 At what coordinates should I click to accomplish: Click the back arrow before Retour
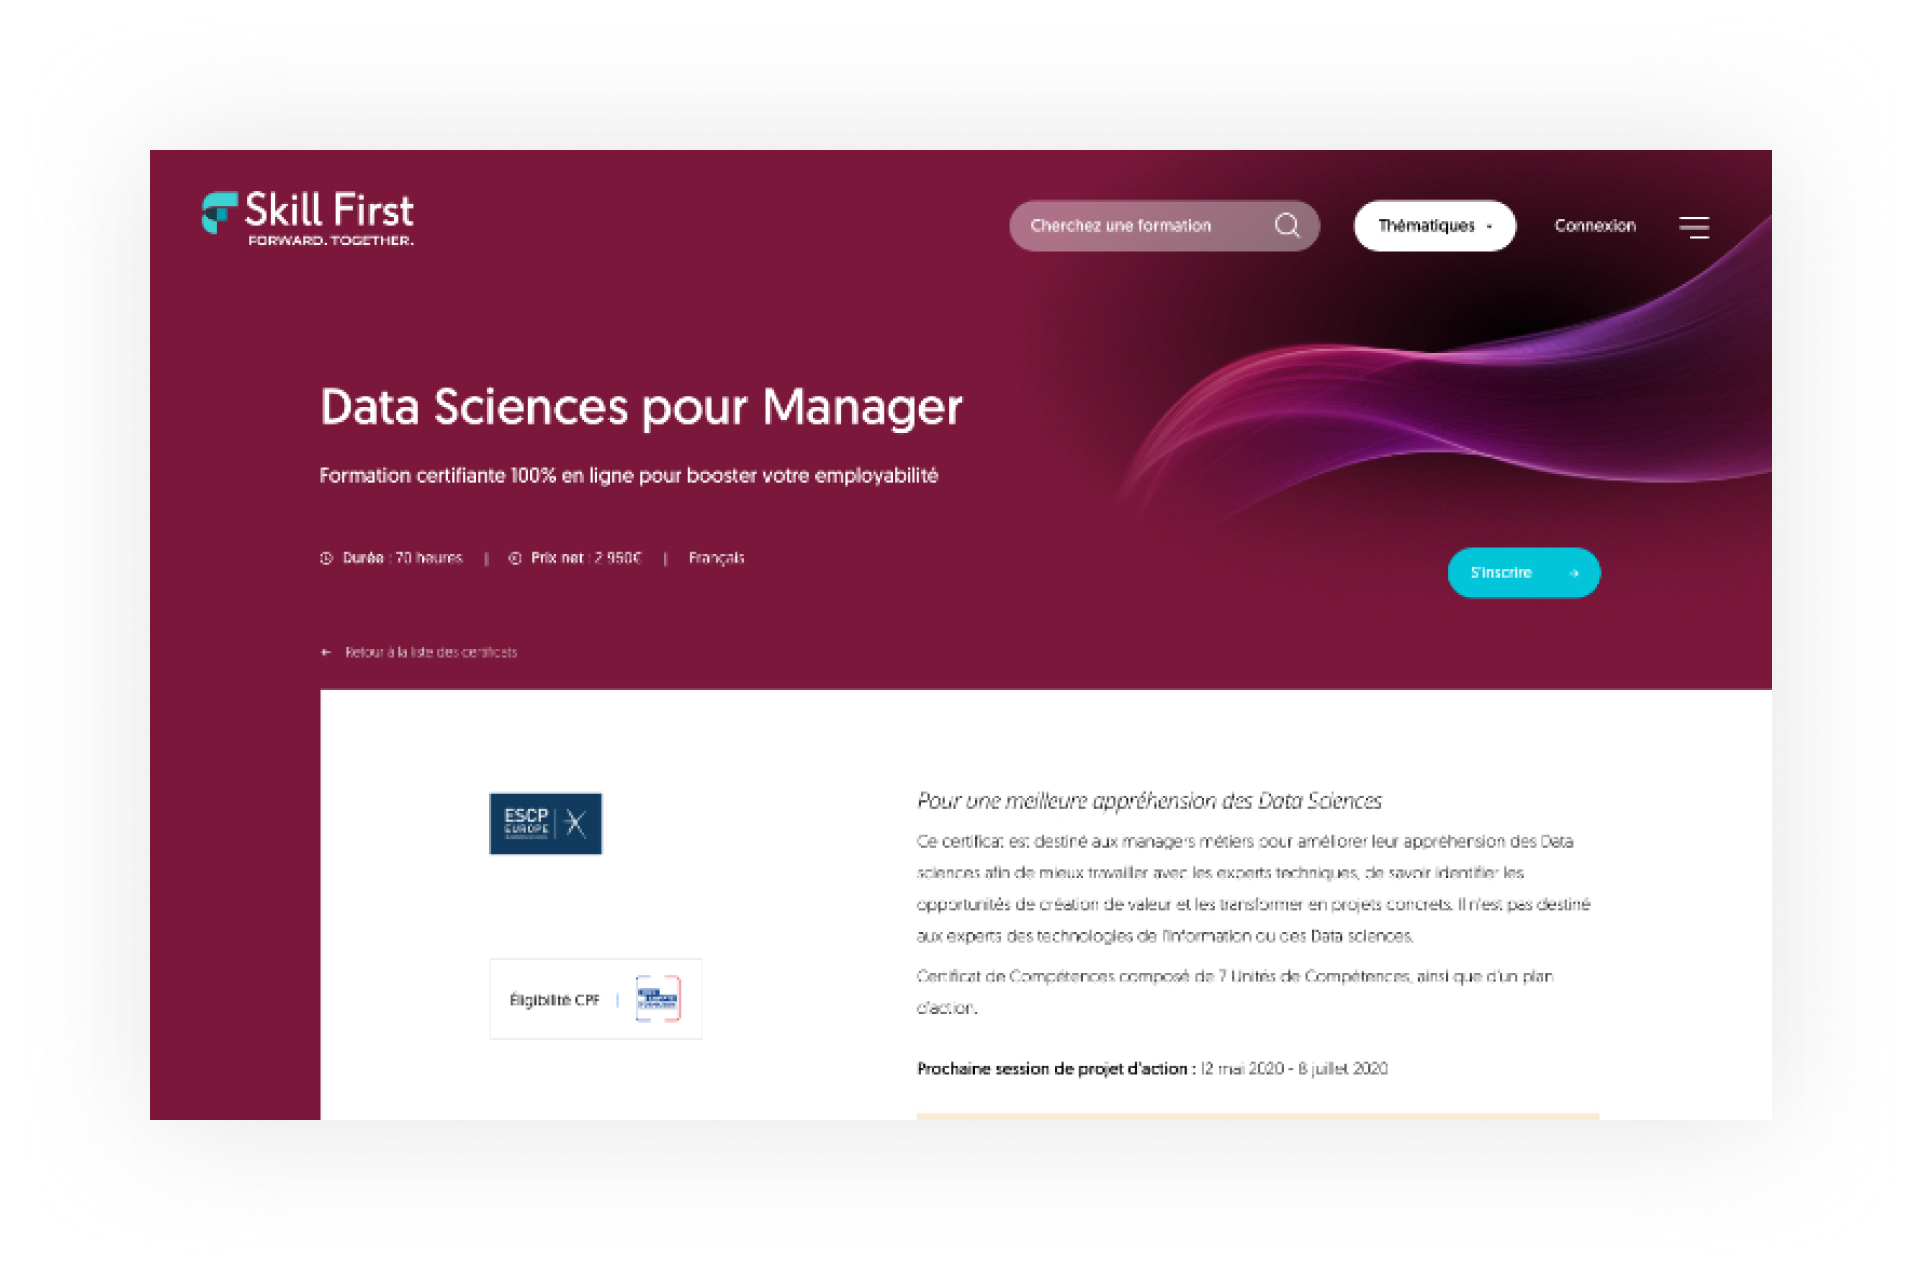(326, 652)
